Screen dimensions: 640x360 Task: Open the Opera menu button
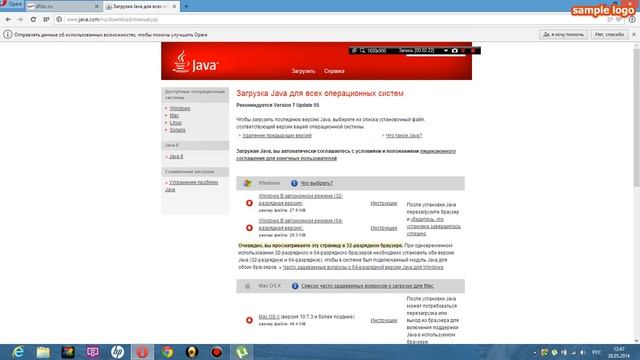[11, 4]
